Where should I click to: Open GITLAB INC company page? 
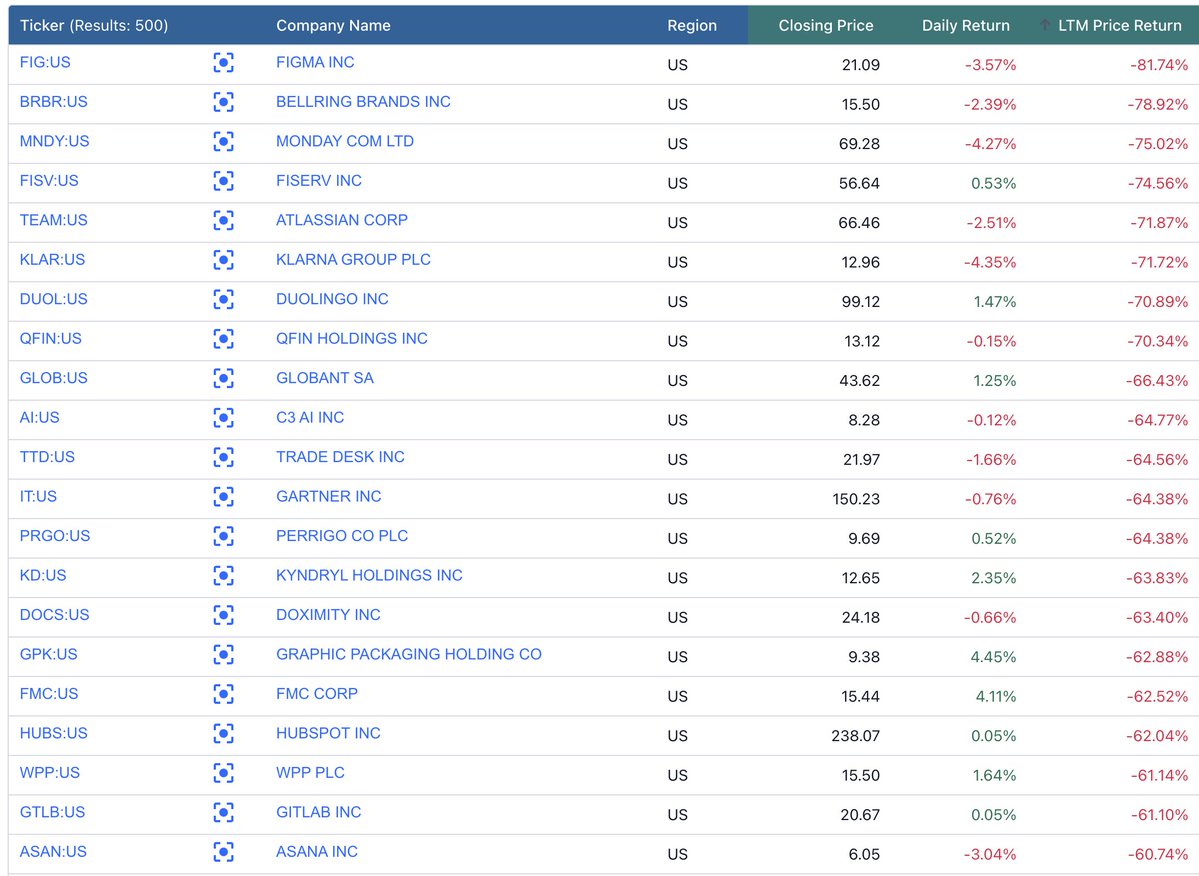tap(319, 813)
